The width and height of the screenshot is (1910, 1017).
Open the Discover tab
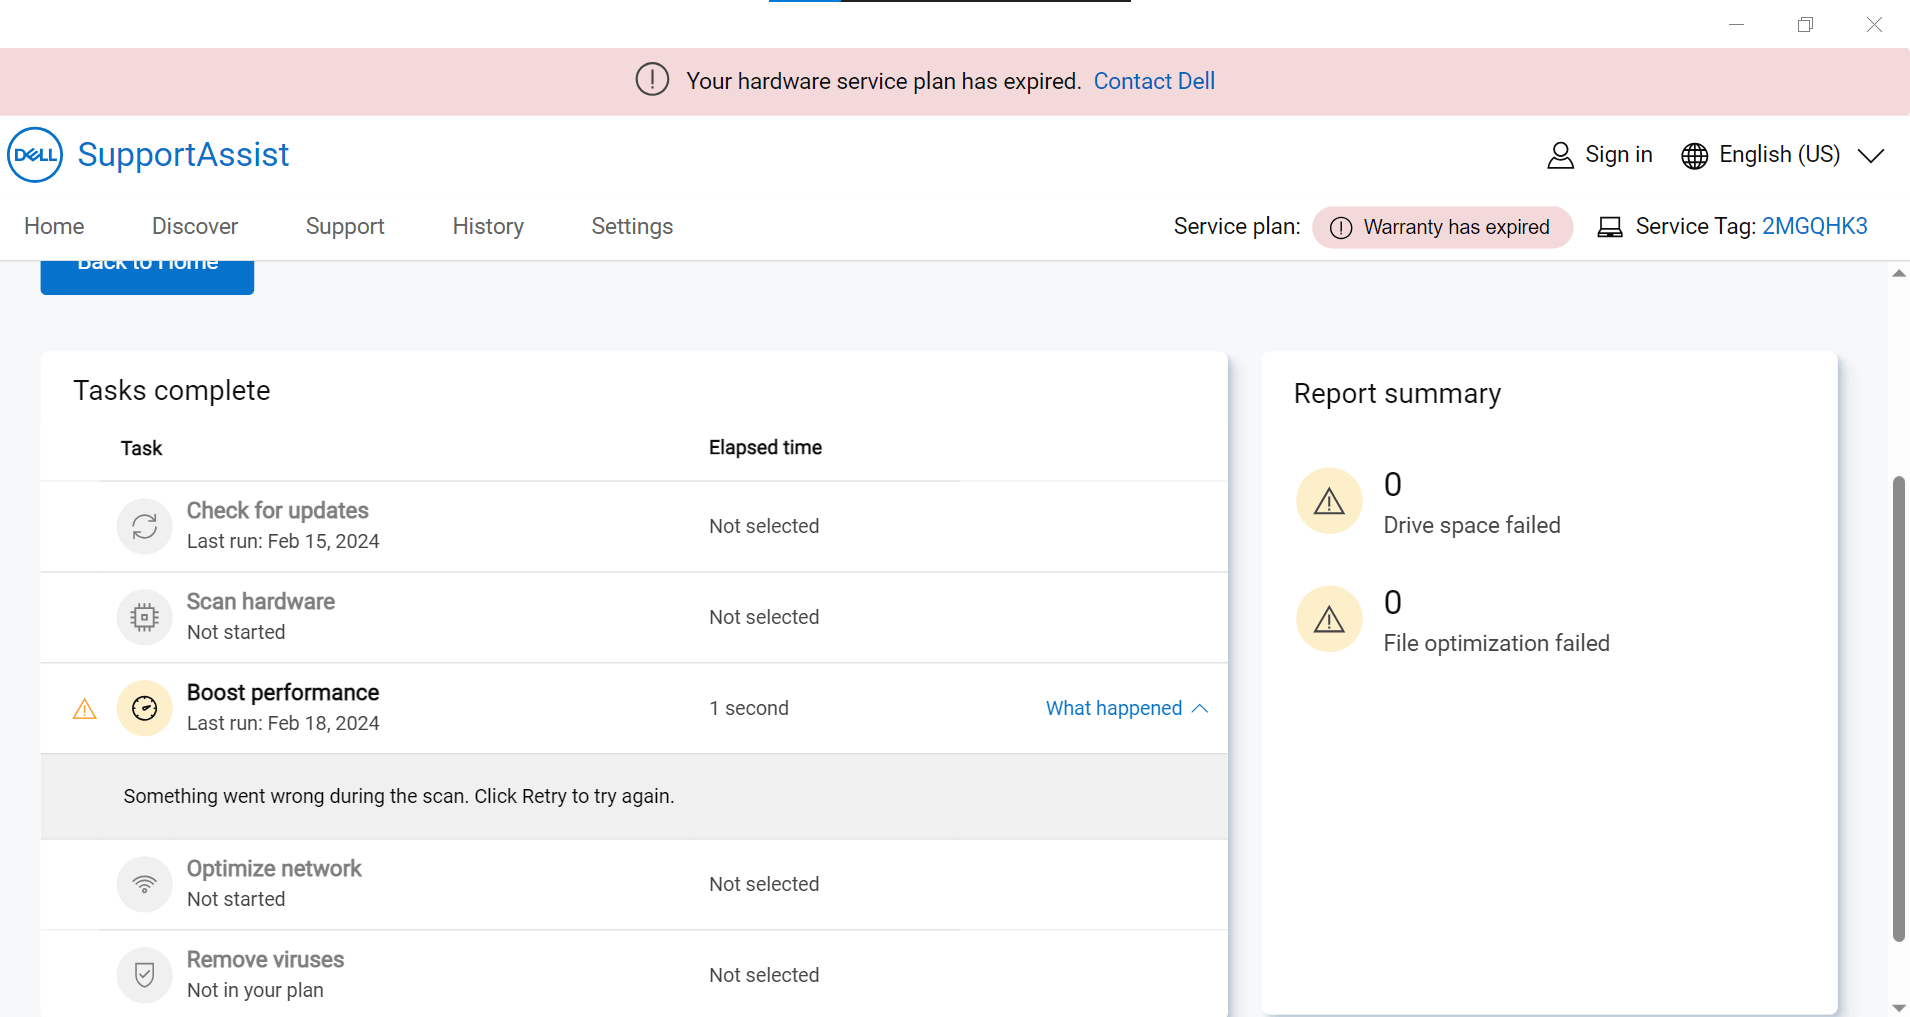pos(195,226)
